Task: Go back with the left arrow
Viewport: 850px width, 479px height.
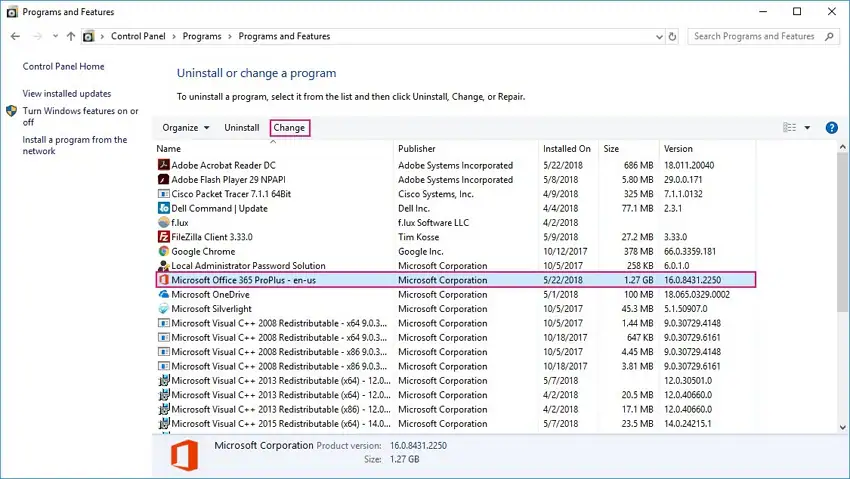Action: [x=15, y=36]
